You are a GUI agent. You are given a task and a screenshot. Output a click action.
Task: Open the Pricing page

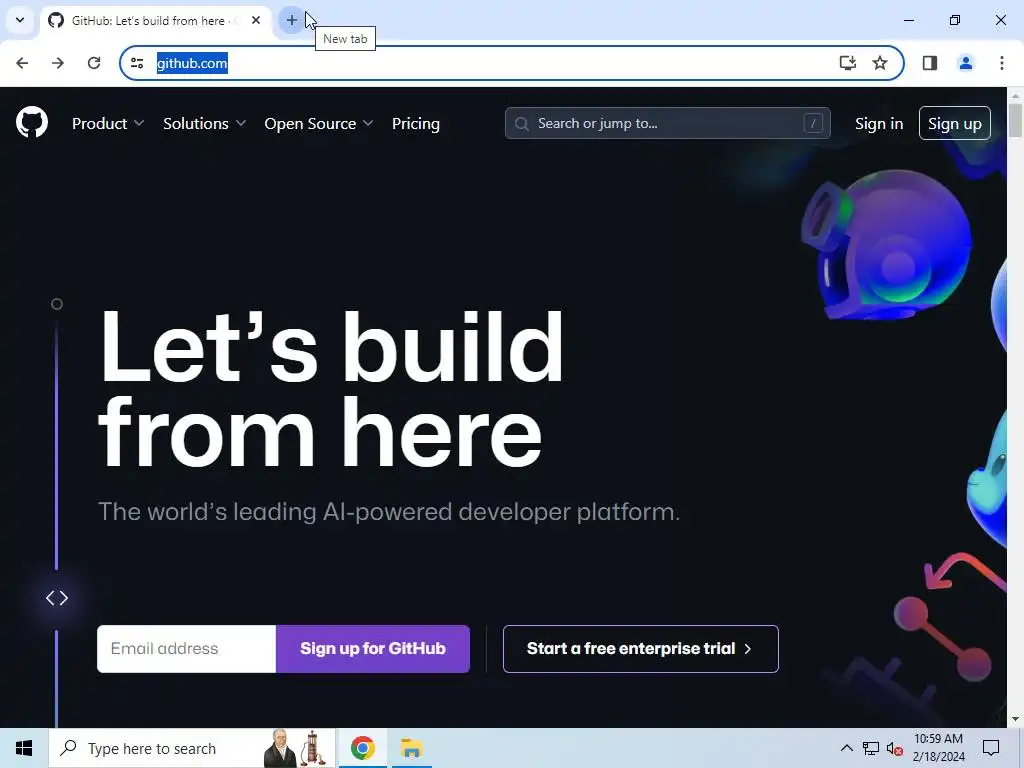point(415,123)
